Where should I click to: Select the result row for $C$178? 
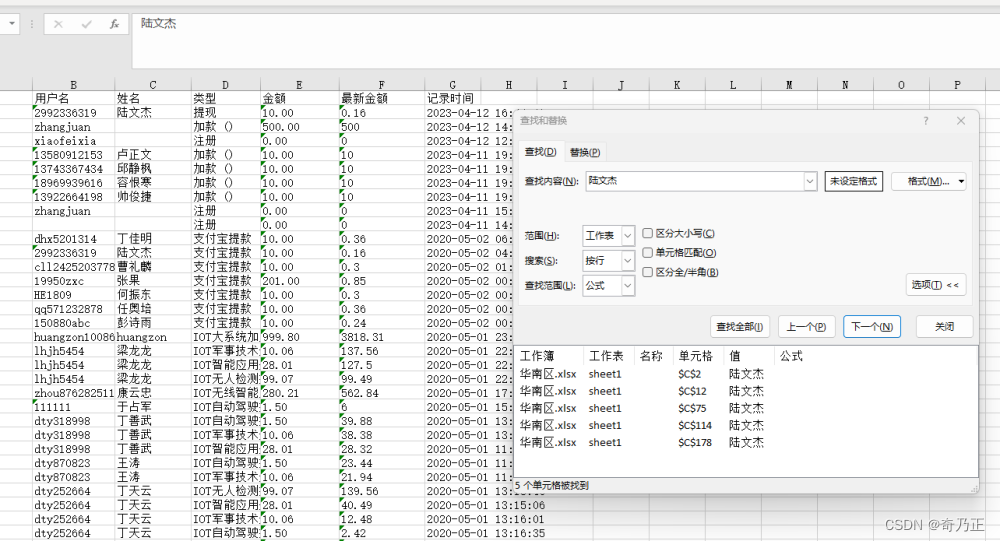[746, 443]
